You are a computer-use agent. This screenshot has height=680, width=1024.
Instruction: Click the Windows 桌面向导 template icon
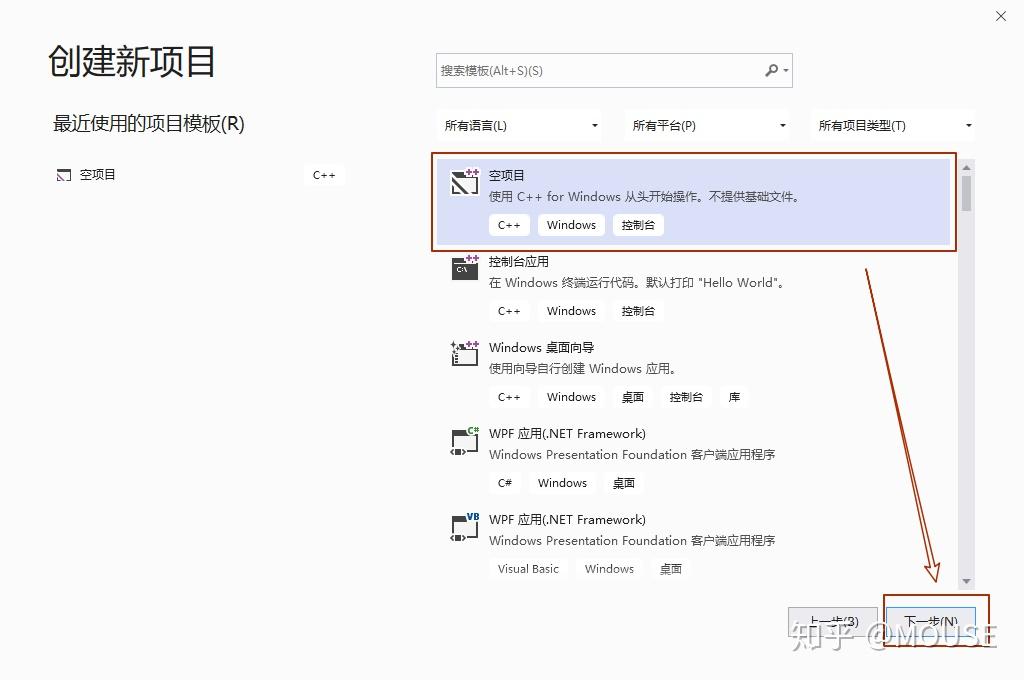(x=463, y=354)
